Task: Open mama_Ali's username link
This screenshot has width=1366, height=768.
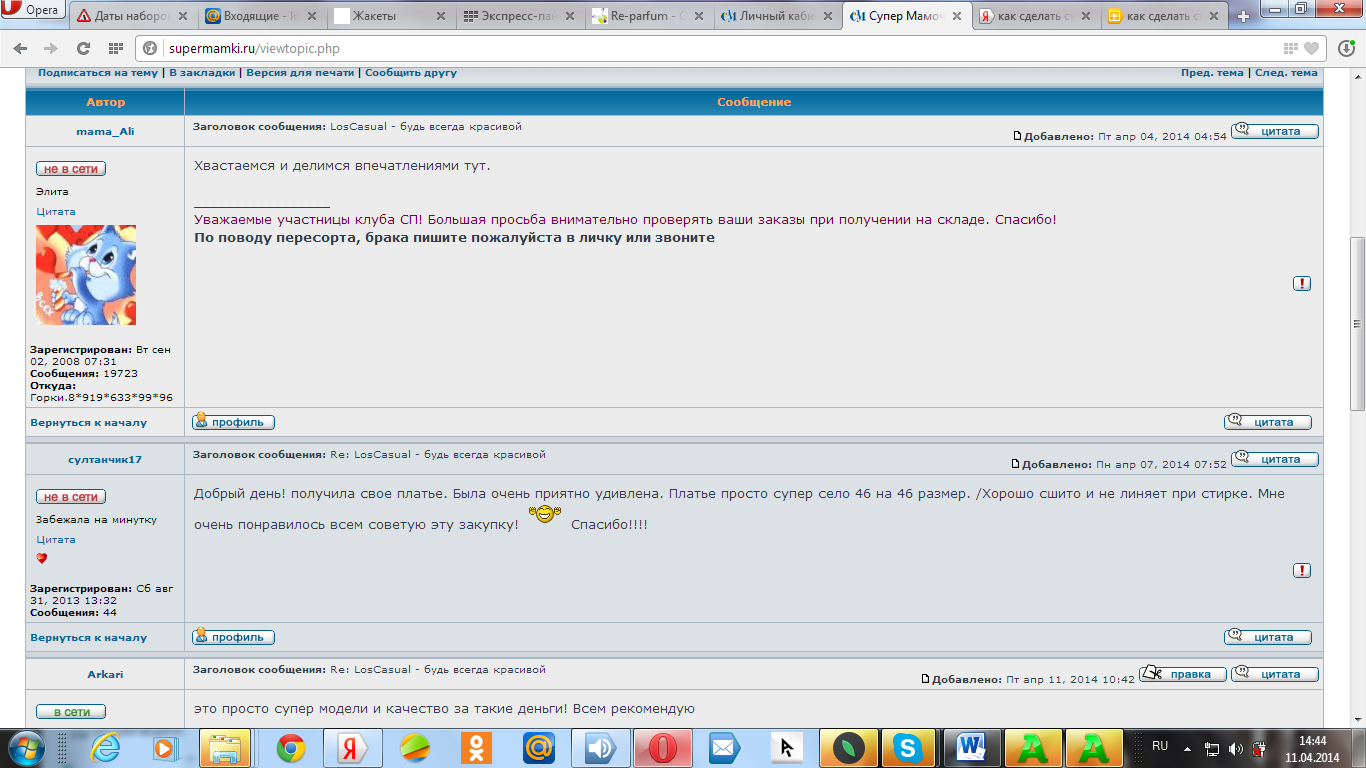Action: point(105,132)
